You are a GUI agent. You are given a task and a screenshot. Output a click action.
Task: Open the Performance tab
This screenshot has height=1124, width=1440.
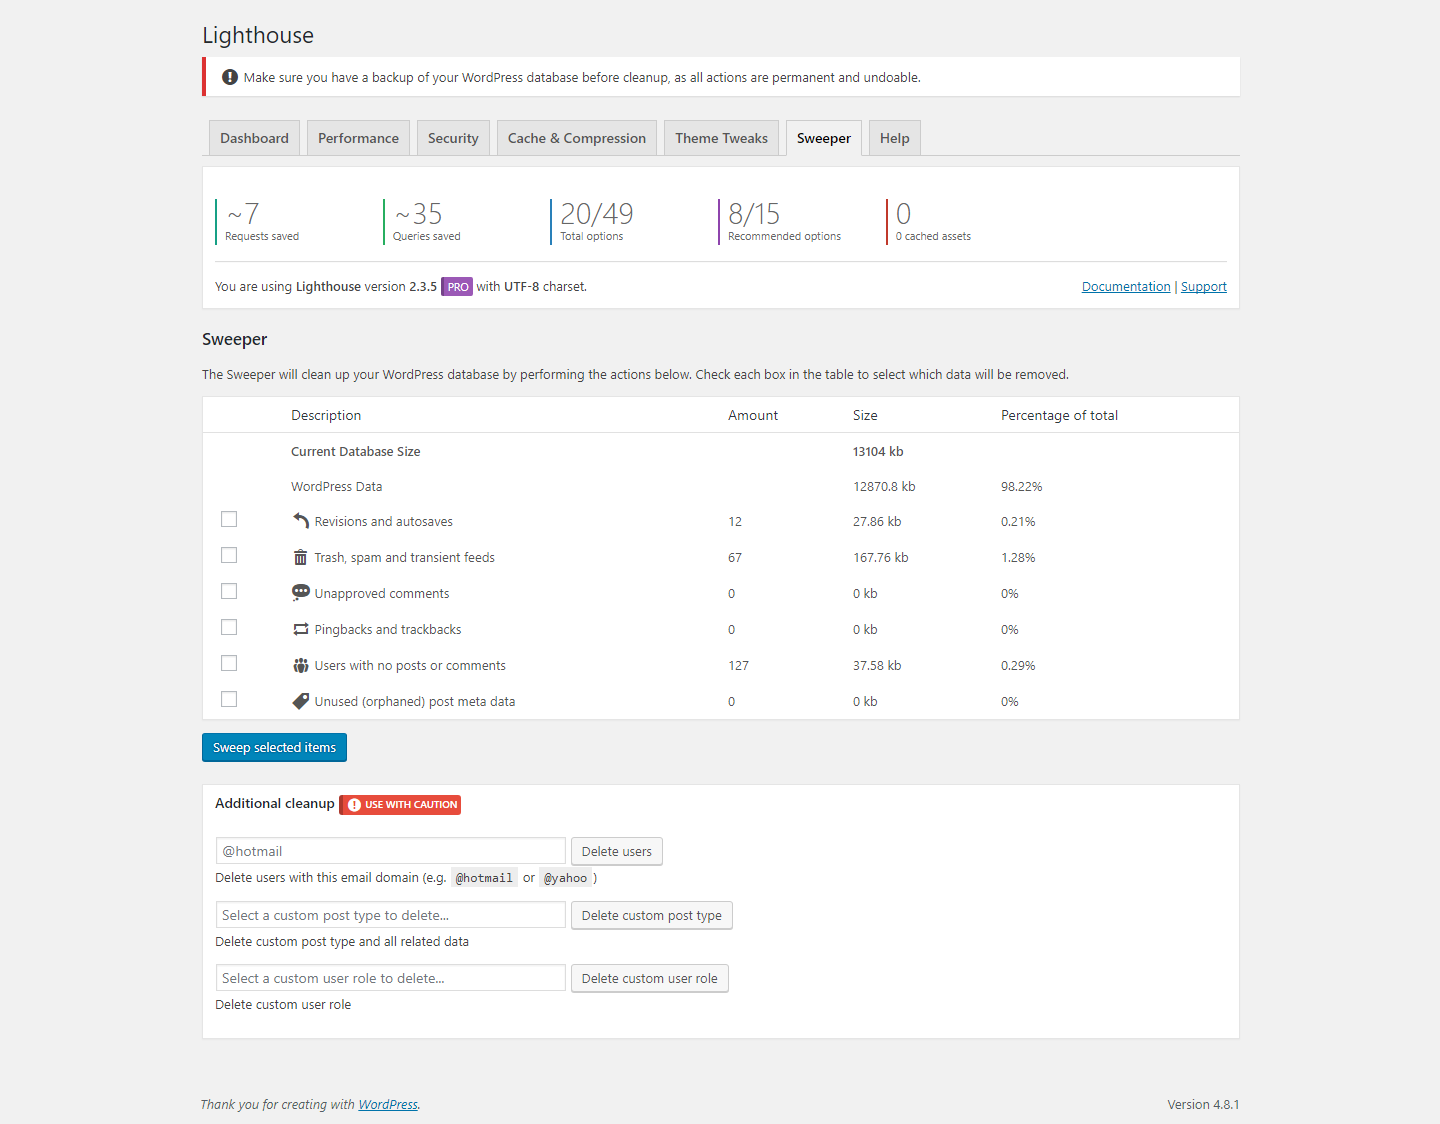(x=358, y=138)
